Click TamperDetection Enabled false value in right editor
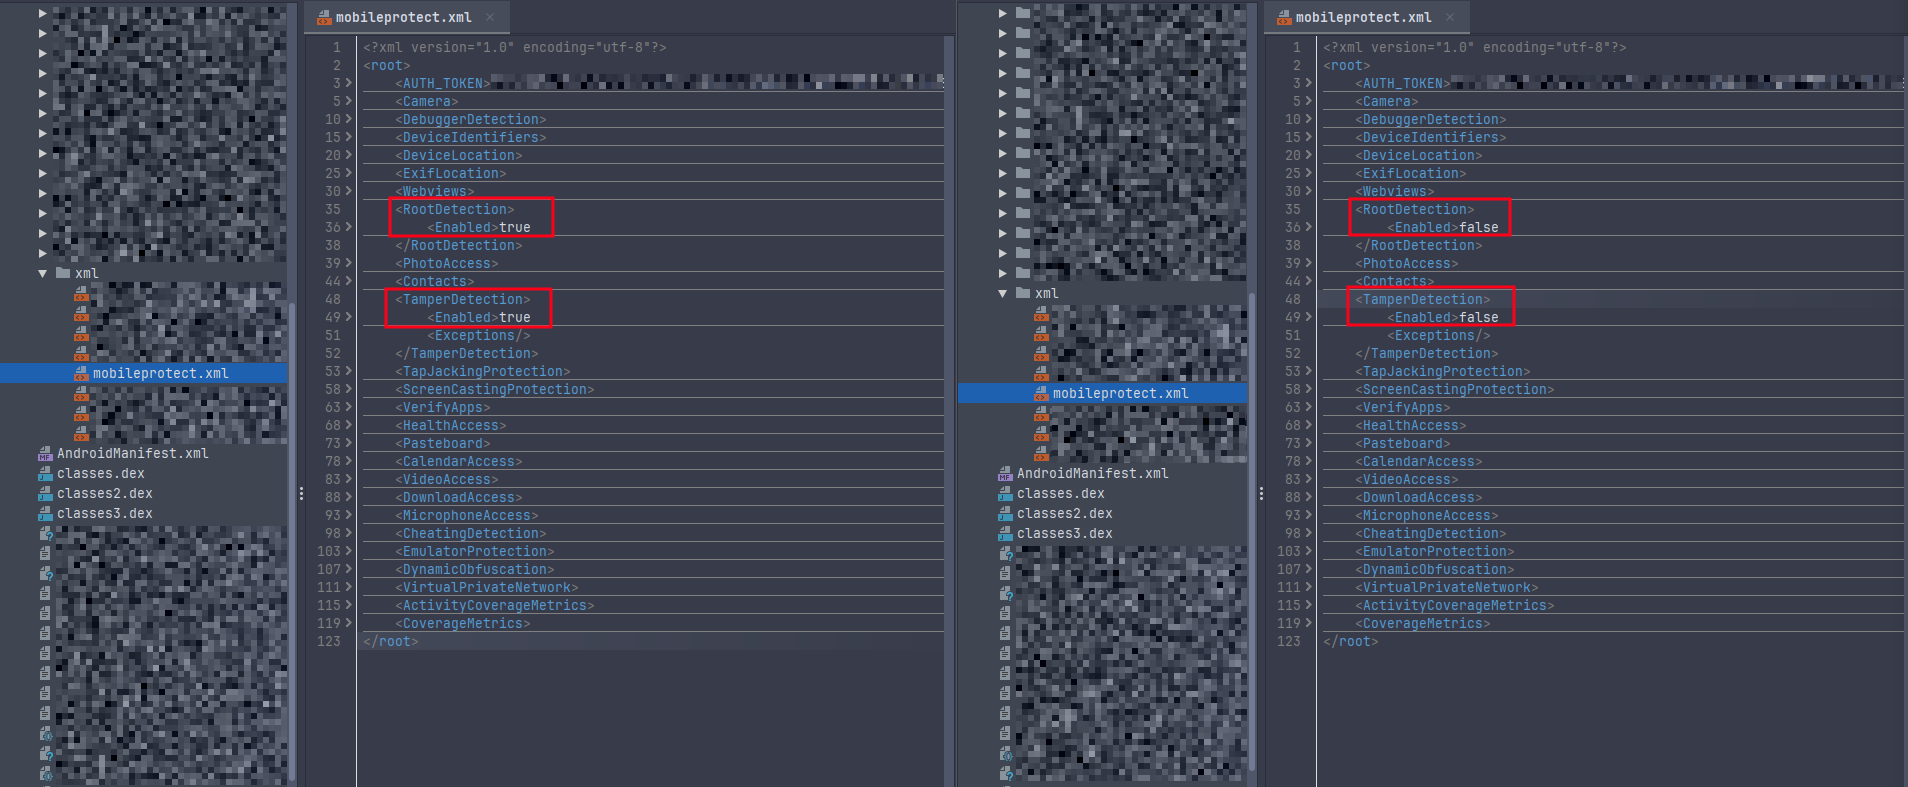Viewport: 1908px width, 787px height. [1479, 317]
